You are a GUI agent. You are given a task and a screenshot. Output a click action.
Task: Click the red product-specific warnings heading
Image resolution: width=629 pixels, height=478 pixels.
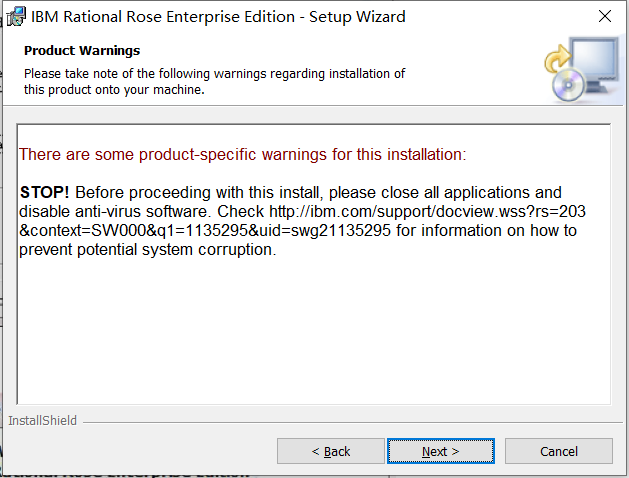(x=243, y=154)
